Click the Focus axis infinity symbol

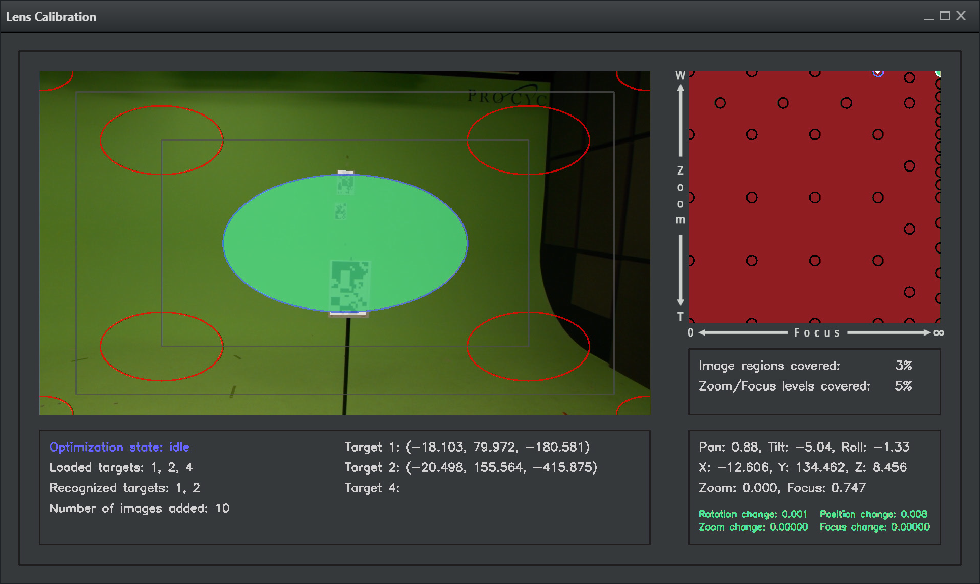click(938, 332)
